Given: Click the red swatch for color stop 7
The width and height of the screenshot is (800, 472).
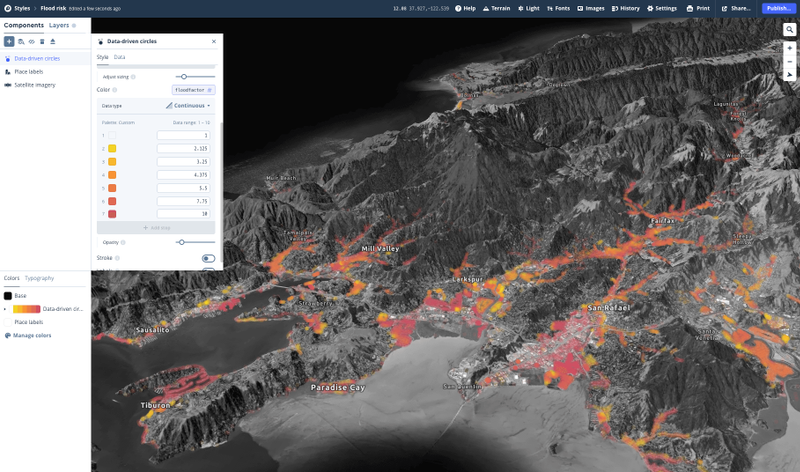Looking at the screenshot, I should point(112,214).
